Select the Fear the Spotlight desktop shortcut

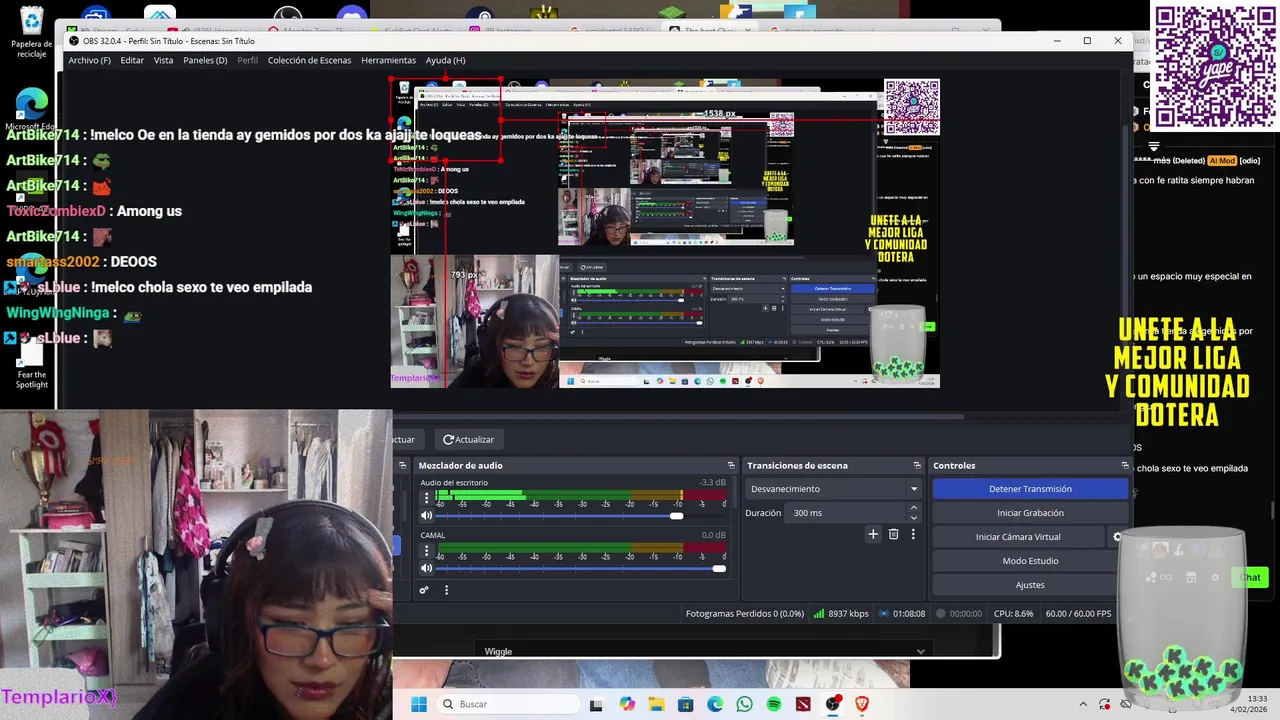[32, 365]
